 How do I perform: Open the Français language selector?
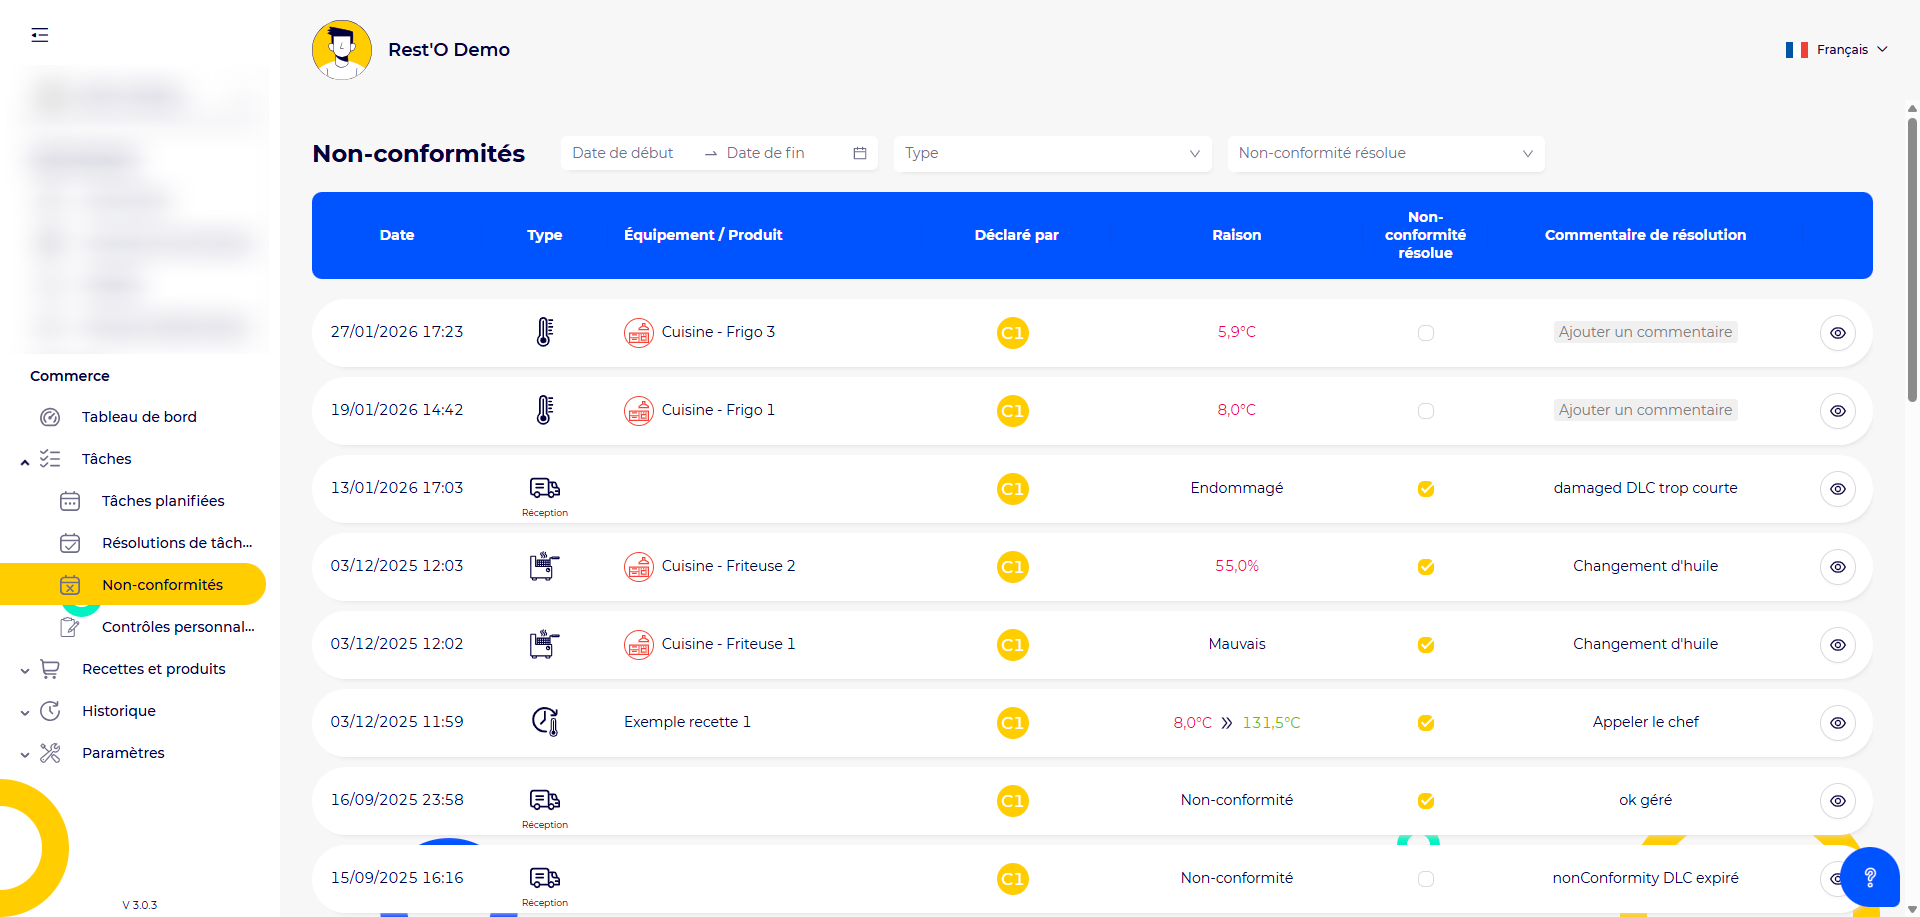coord(1837,49)
